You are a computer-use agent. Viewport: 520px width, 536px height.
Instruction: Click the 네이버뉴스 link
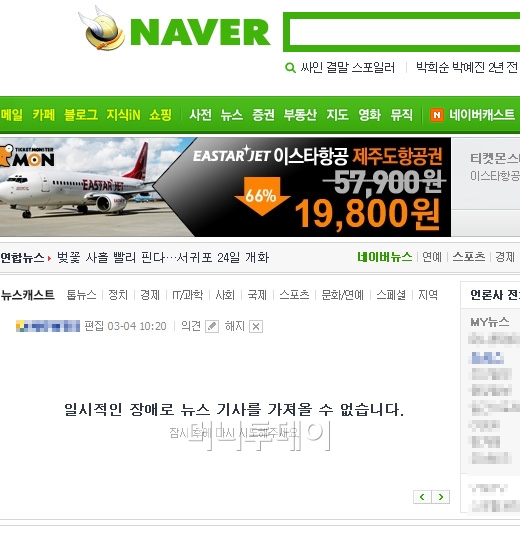tap(385, 257)
